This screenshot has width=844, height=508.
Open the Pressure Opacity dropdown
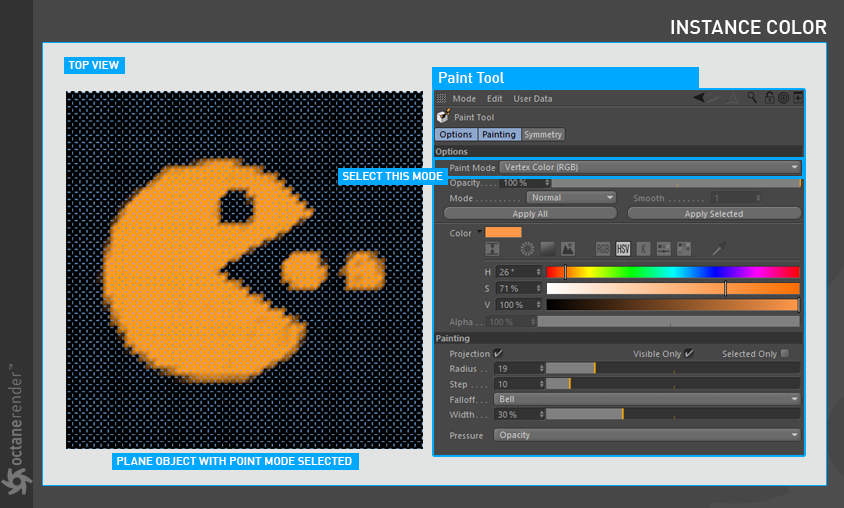(646, 435)
